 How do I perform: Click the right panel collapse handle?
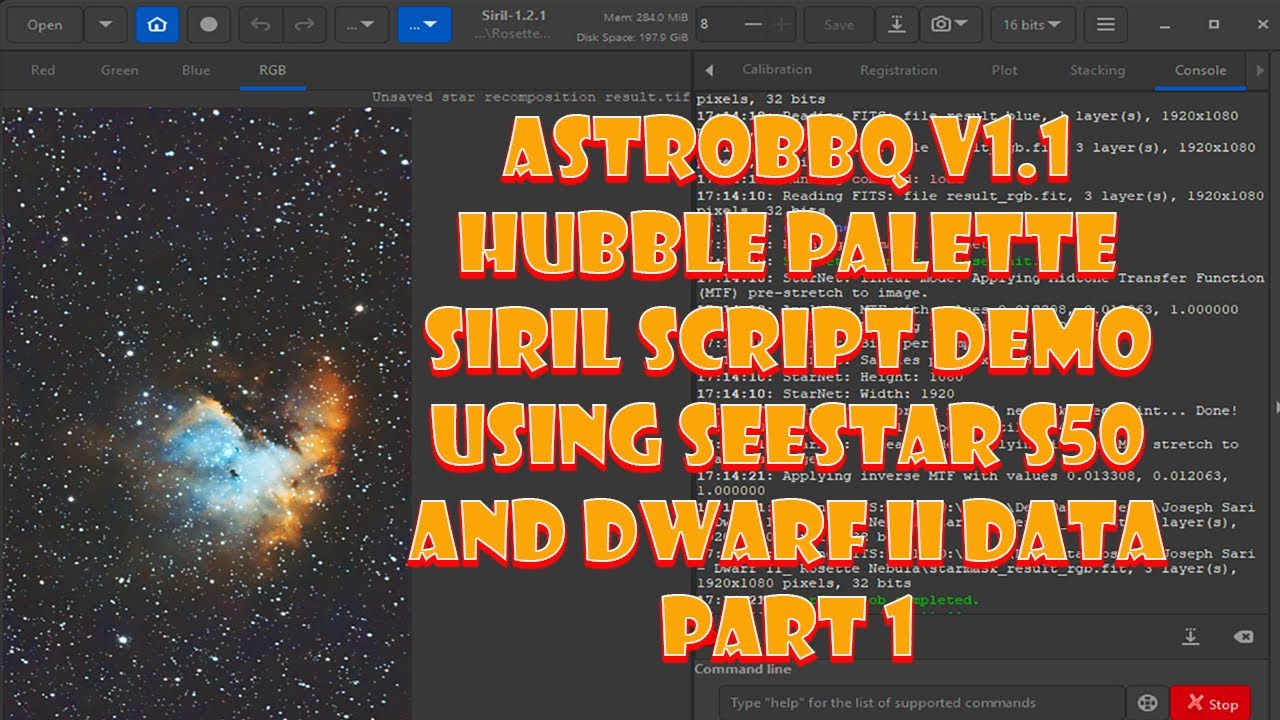pos(1276,407)
